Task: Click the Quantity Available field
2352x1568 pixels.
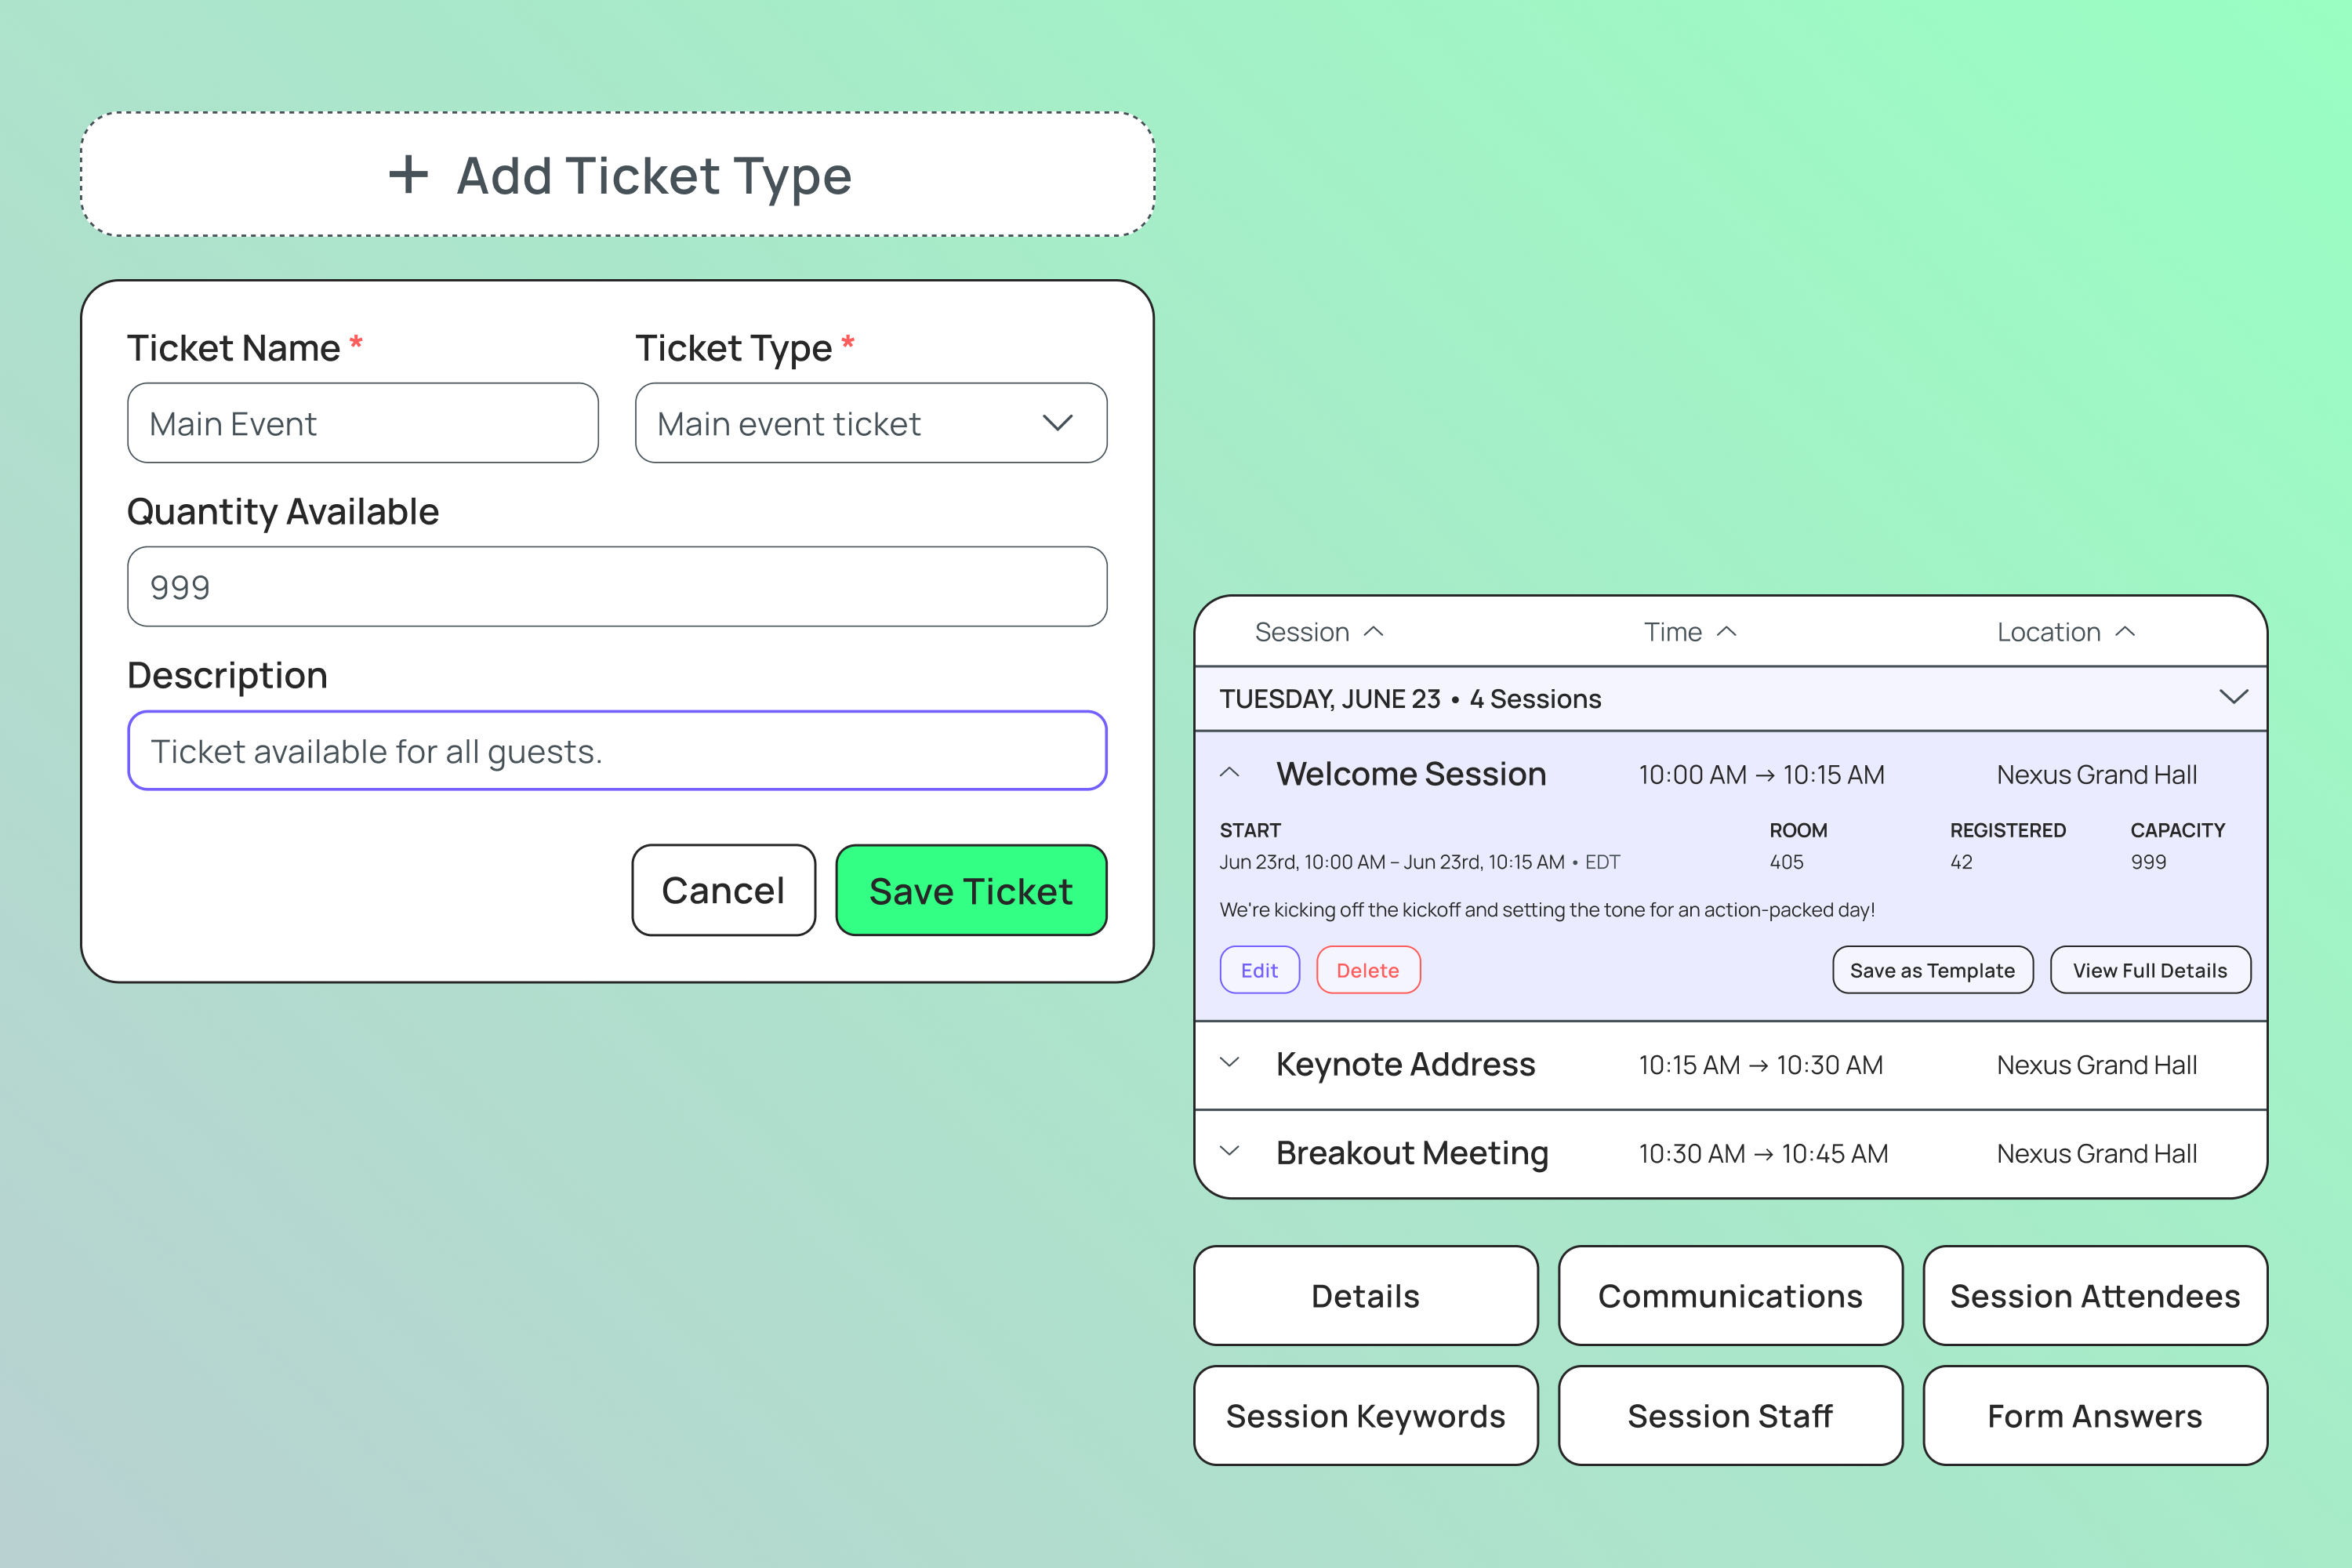Action: coord(617,587)
